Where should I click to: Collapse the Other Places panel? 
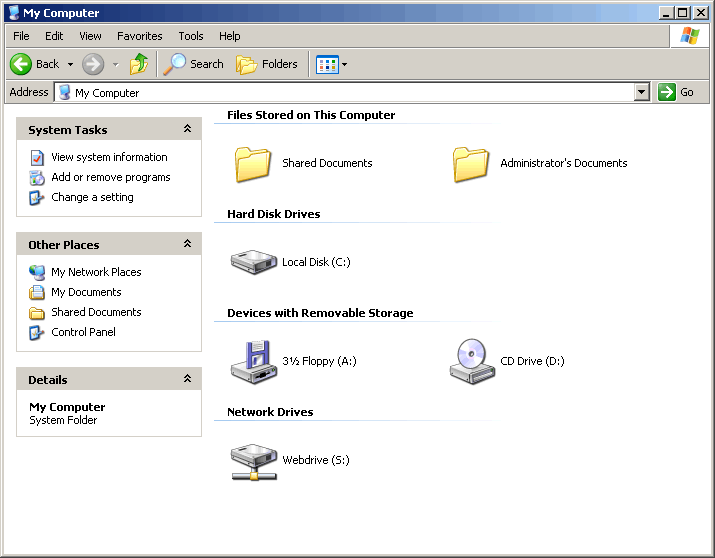pyautogui.click(x=187, y=244)
